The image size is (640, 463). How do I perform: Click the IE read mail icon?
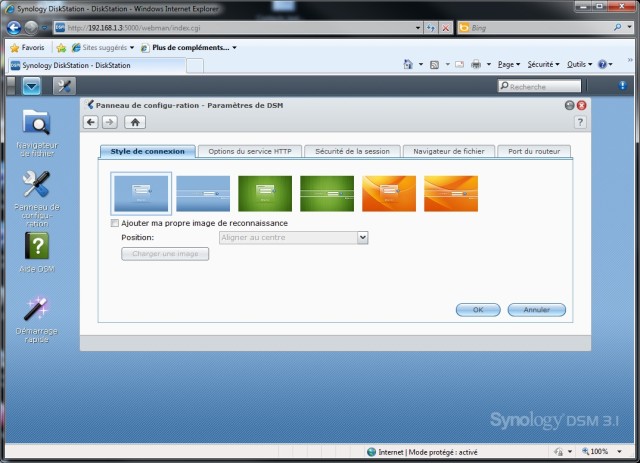coord(460,65)
